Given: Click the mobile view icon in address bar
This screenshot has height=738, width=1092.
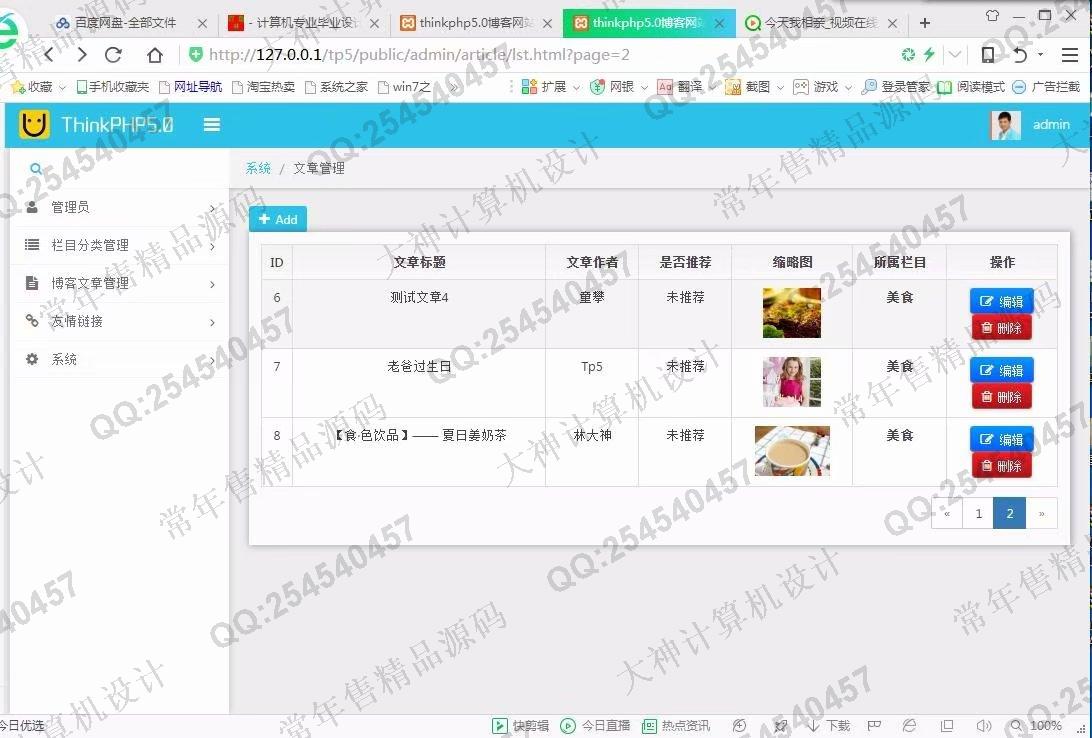Looking at the screenshot, I should tap(988, 54).
